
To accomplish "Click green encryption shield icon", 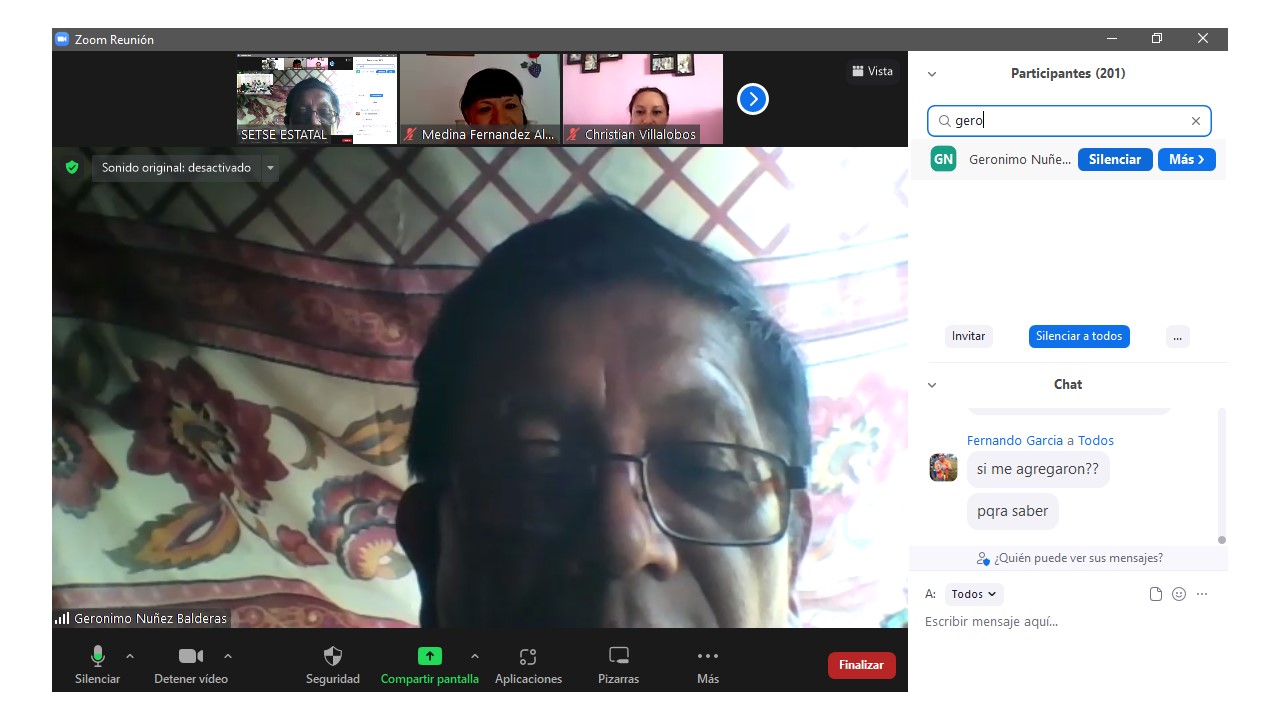I will [72, 167].
